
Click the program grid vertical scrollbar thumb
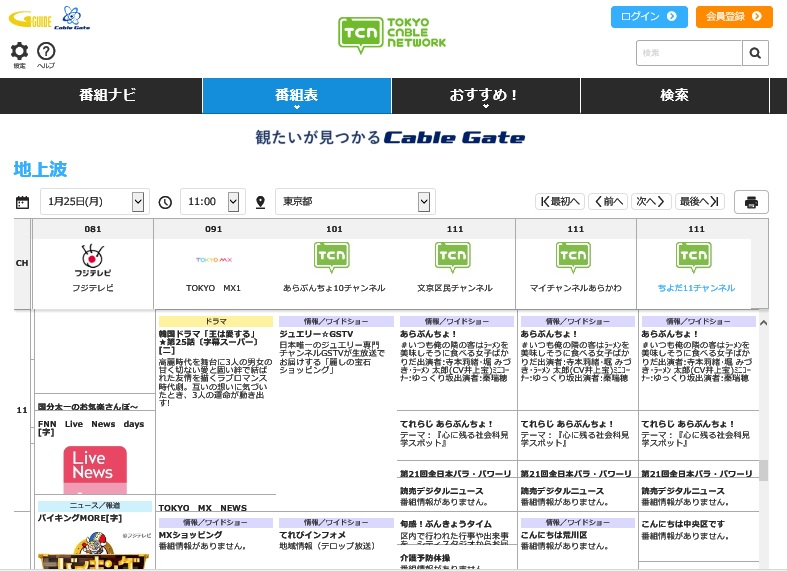pos(763,471)
